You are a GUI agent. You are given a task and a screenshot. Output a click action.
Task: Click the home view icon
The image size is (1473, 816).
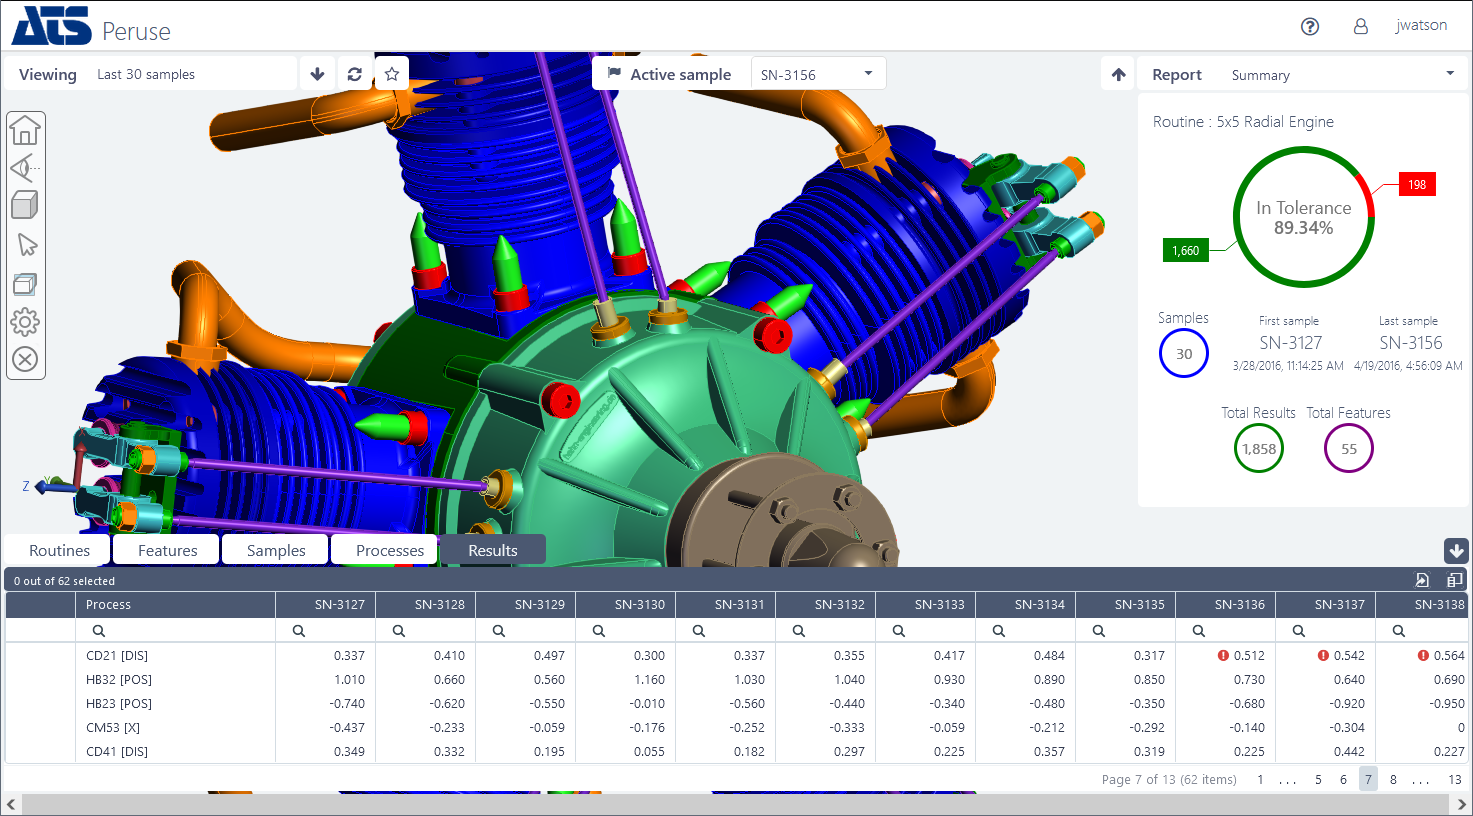coord(25,130)
